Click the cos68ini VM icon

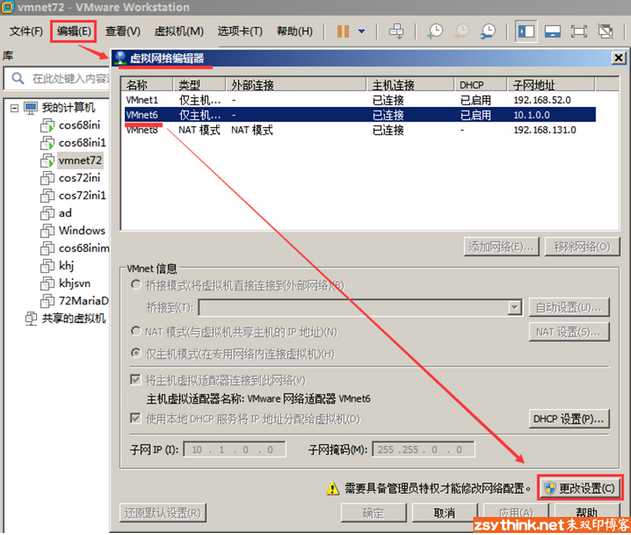pyautogui.click(x=47, y=126)
